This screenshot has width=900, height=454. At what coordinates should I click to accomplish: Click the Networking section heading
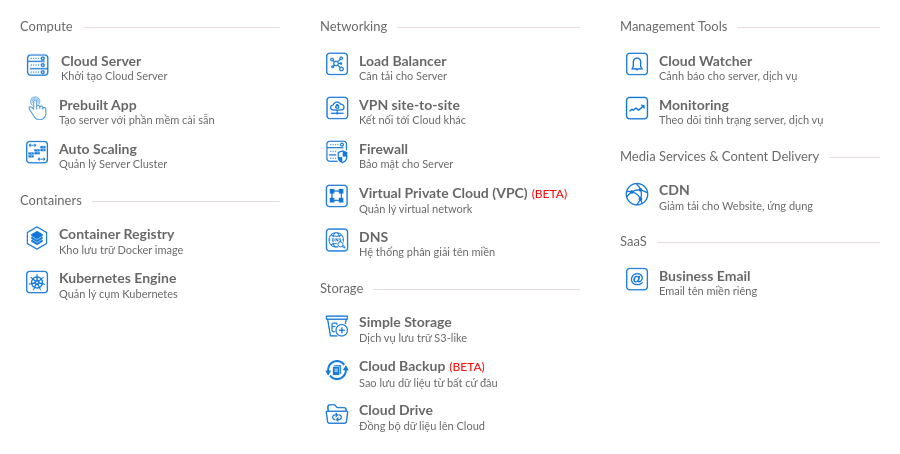point(354,26)
